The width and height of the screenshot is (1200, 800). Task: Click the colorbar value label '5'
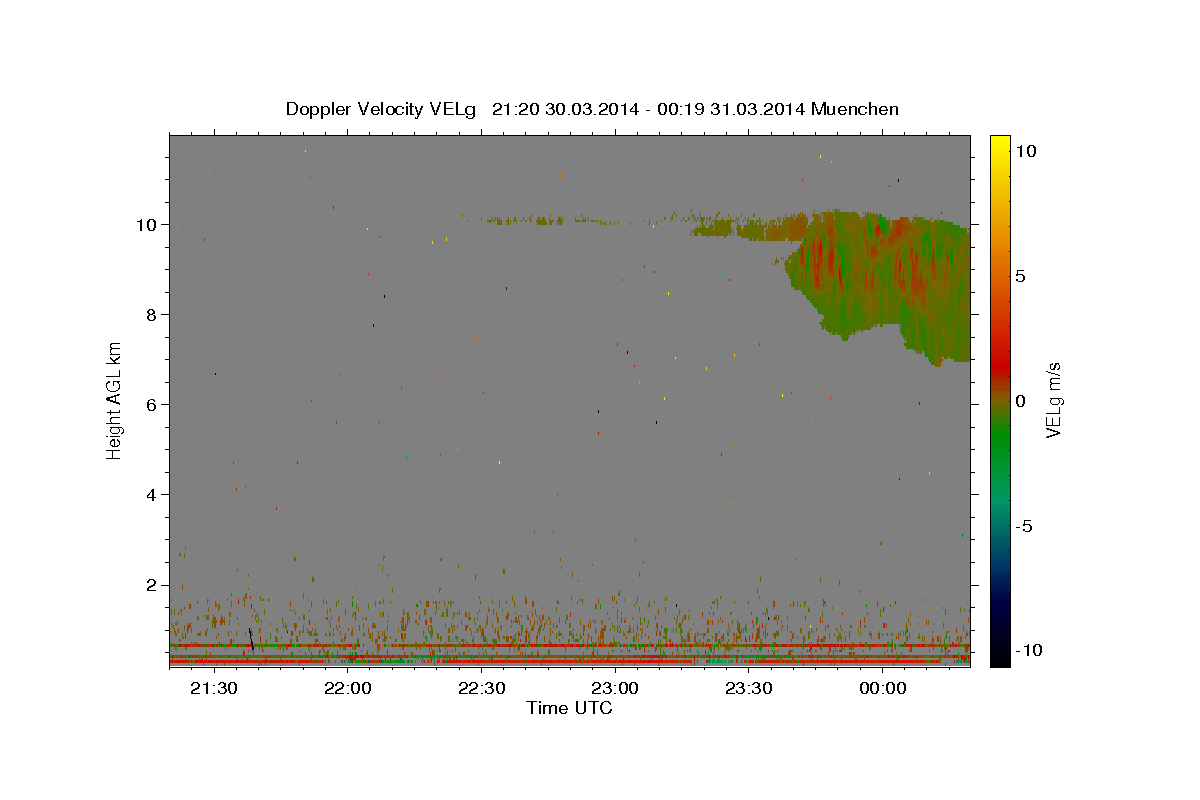click(x=1021, y=276)
